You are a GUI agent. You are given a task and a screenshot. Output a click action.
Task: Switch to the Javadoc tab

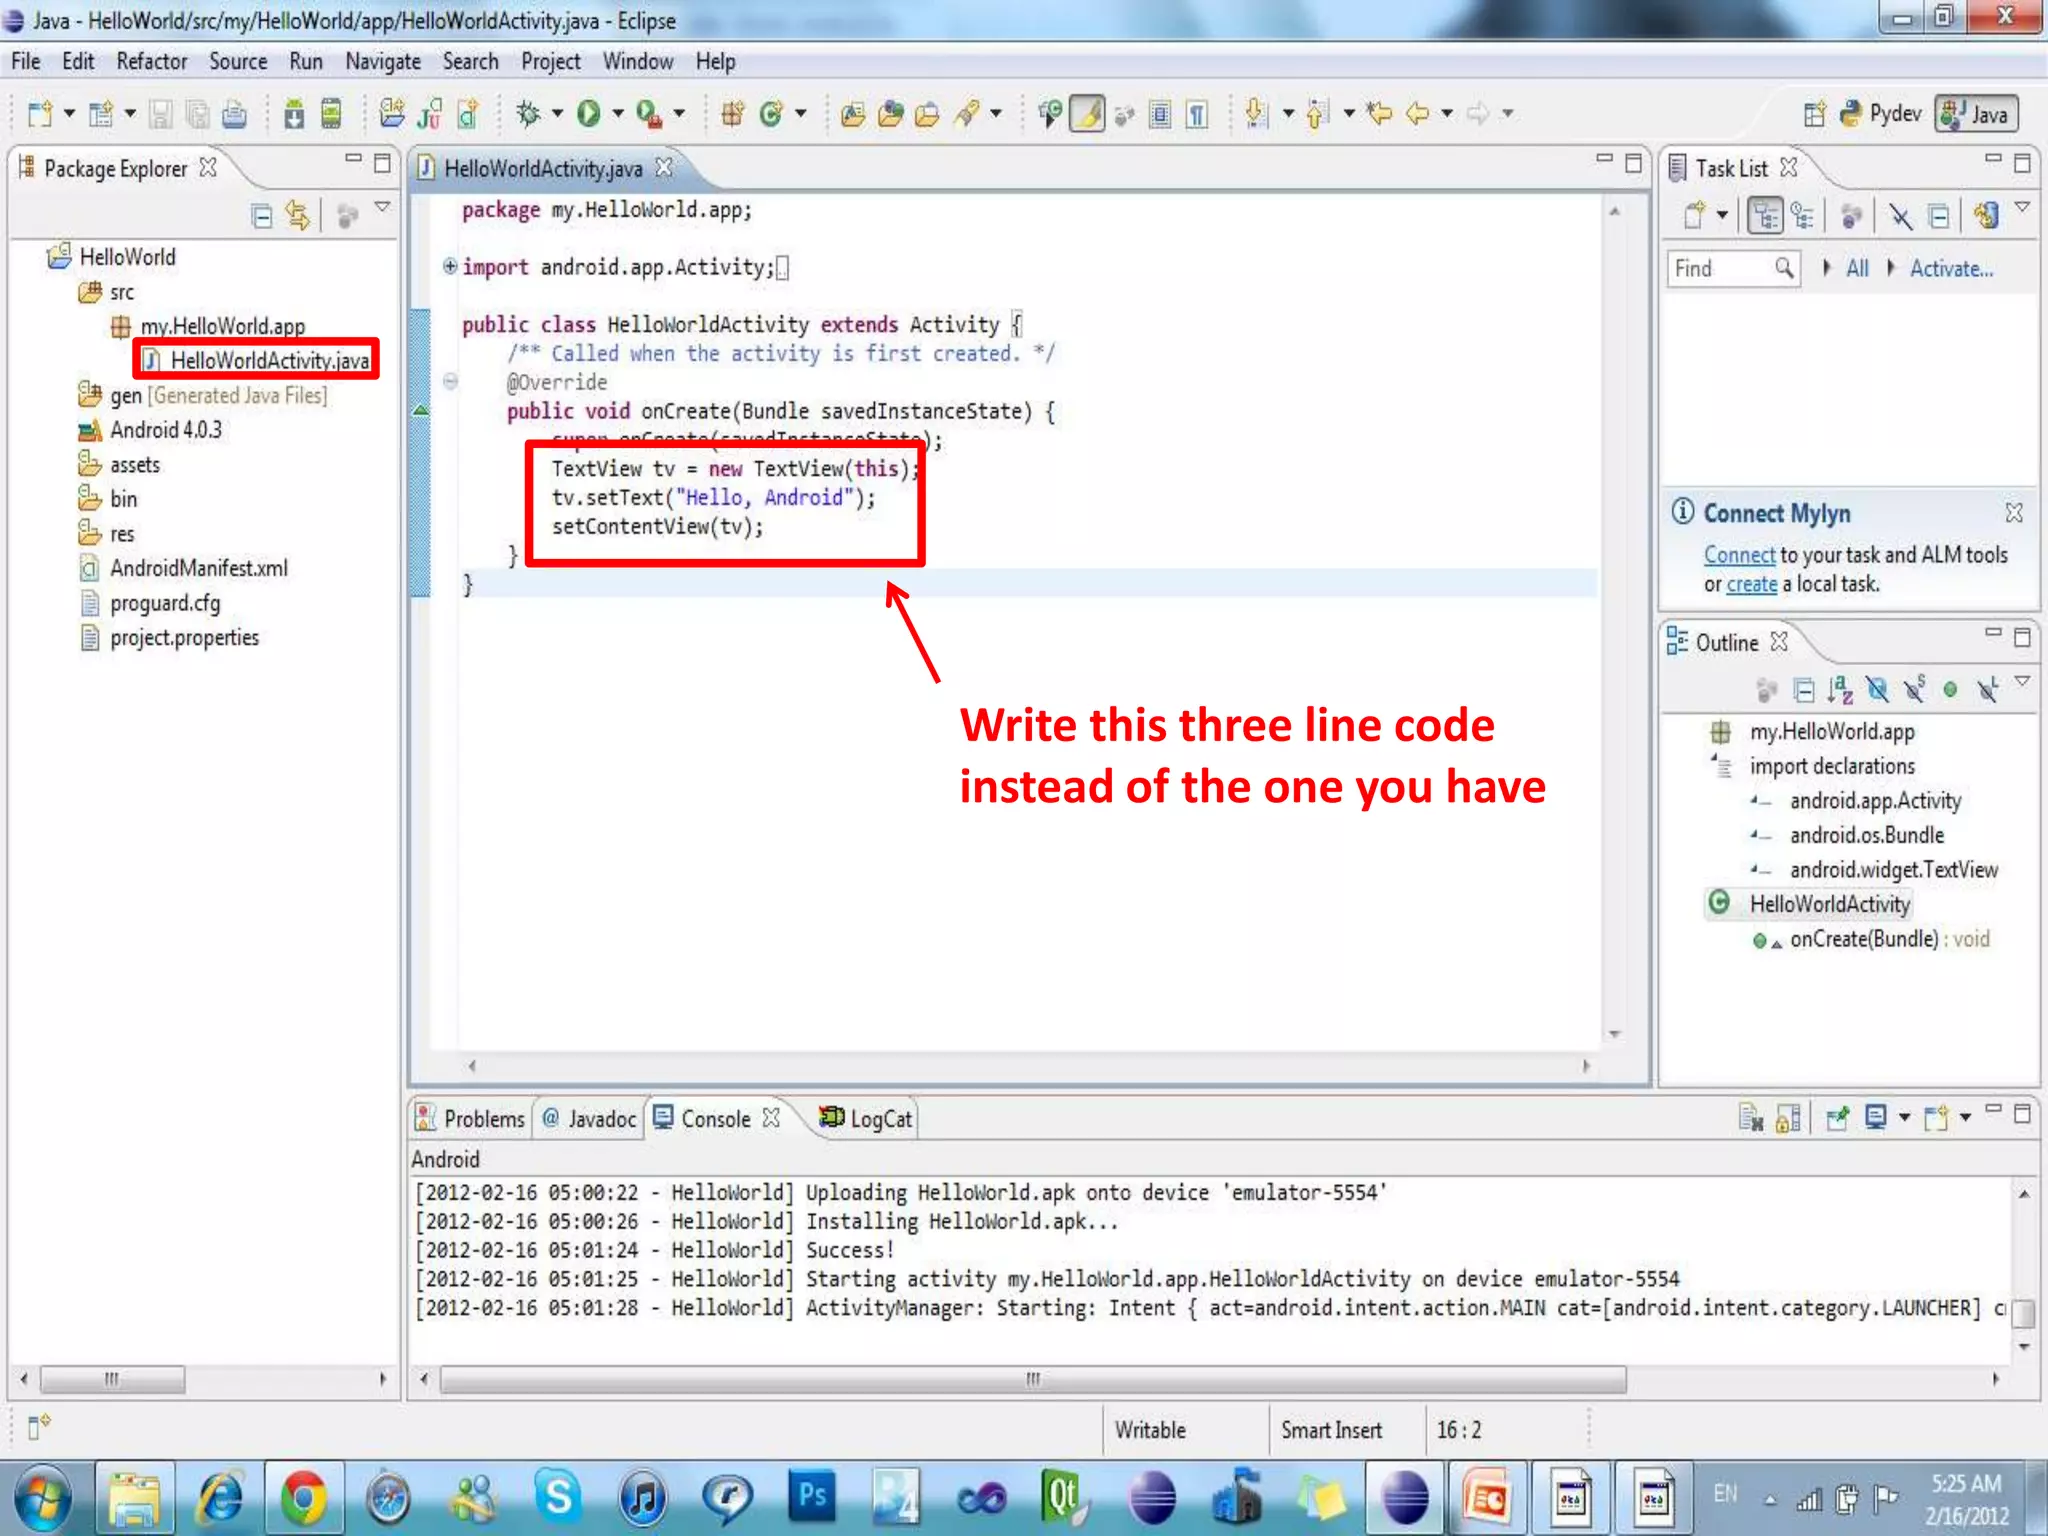pyautogui.click(x=589, y=1118)
